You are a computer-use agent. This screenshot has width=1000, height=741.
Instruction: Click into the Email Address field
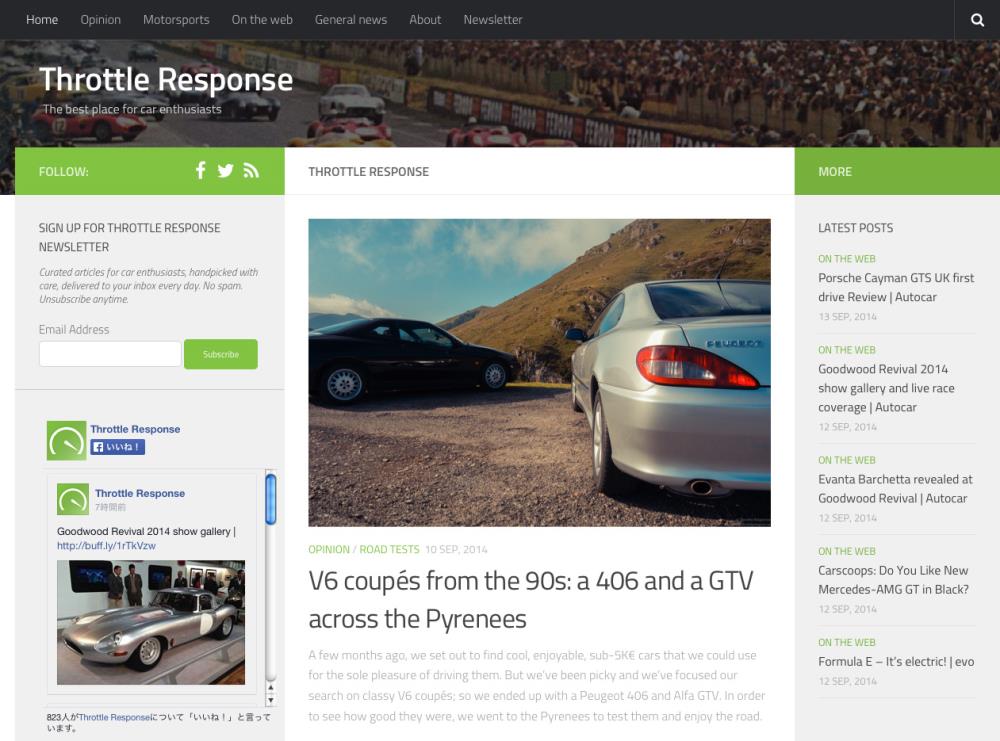[x=110, y=354]
